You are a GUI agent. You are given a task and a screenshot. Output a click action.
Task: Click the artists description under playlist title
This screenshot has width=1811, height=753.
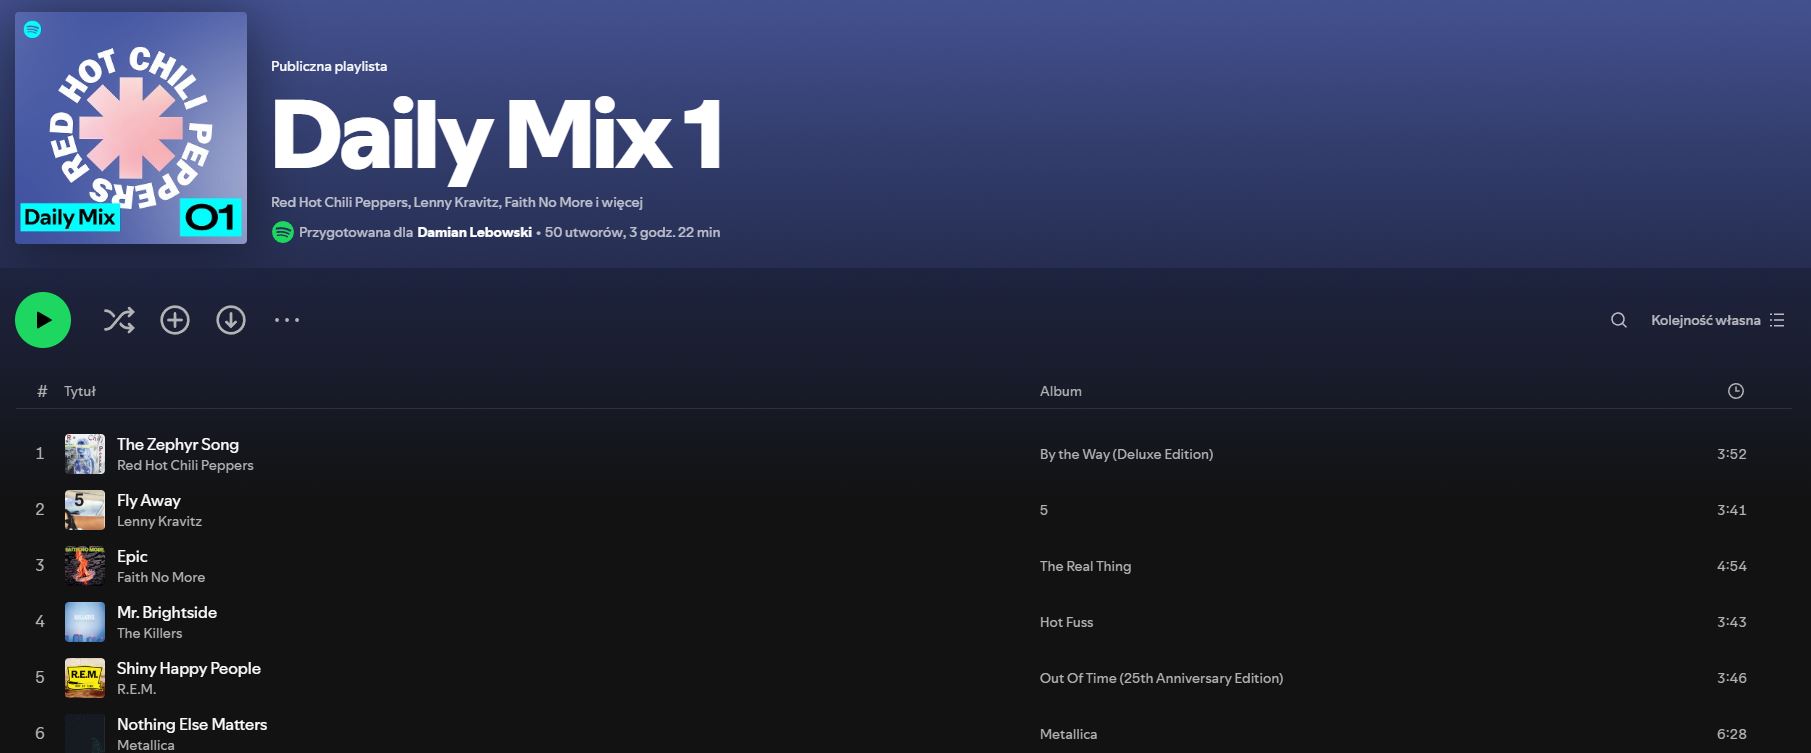[x=457, y=202]
